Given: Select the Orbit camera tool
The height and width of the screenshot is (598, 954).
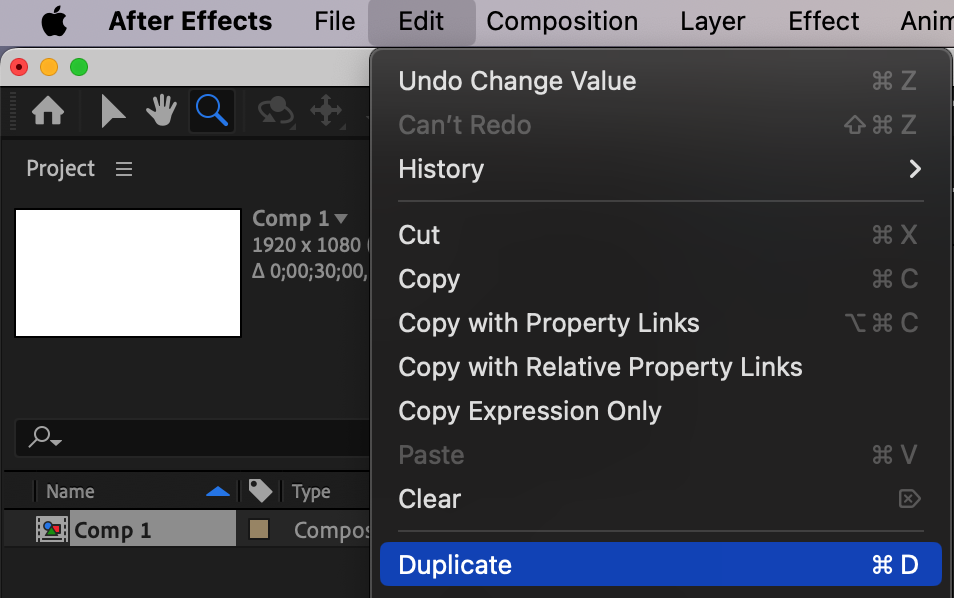Looking at the screenshot, I should tap(275, 111).
